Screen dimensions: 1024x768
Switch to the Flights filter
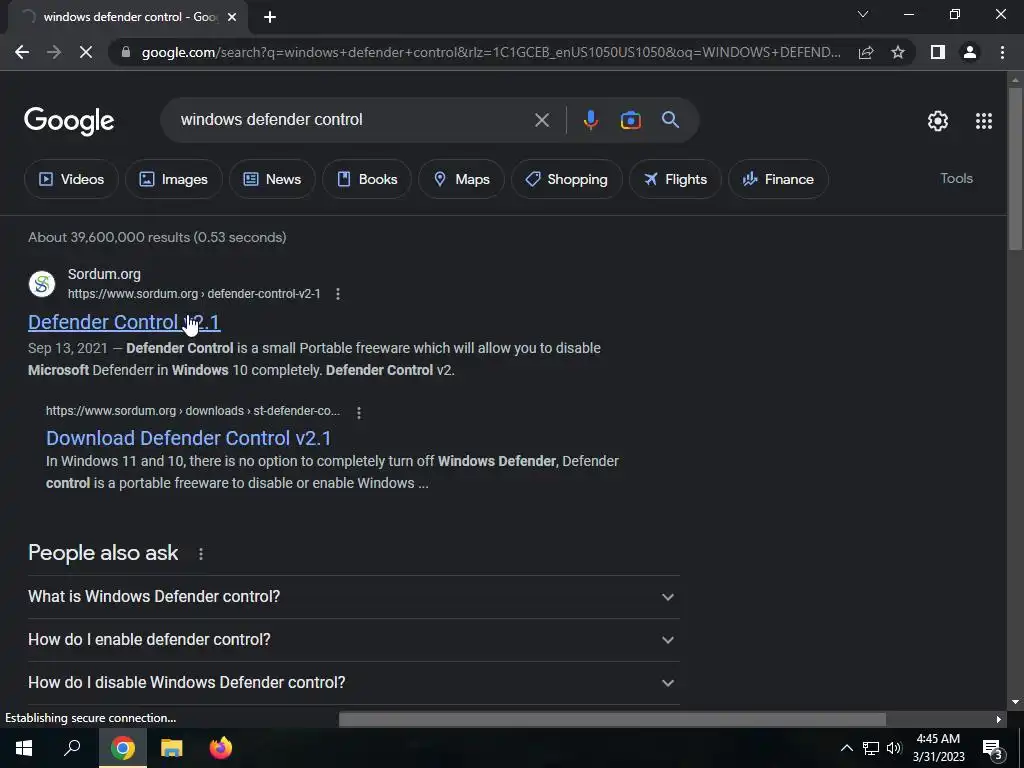coord(675,179)
